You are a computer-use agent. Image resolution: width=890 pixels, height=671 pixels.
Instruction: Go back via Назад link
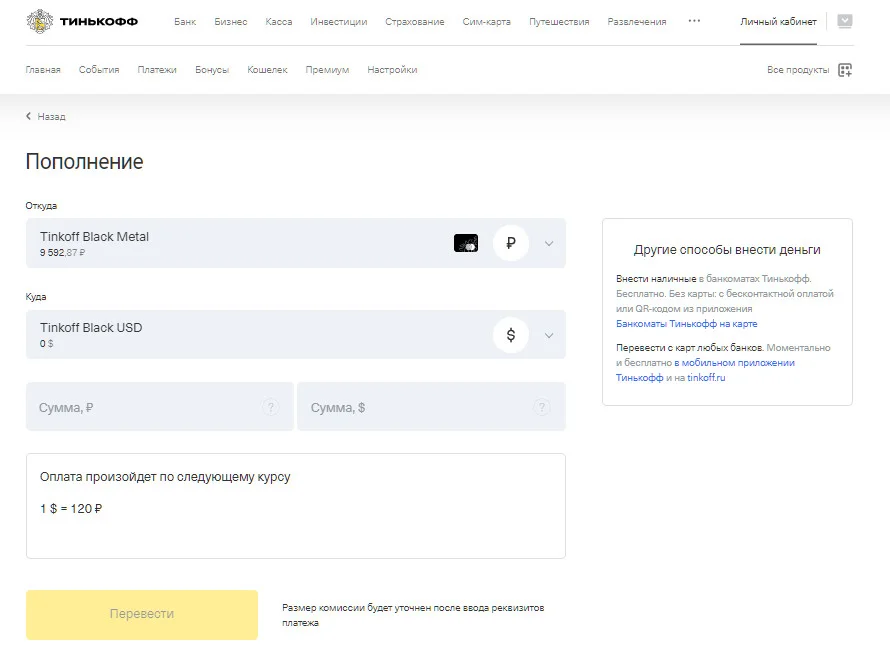click(51, 116)
